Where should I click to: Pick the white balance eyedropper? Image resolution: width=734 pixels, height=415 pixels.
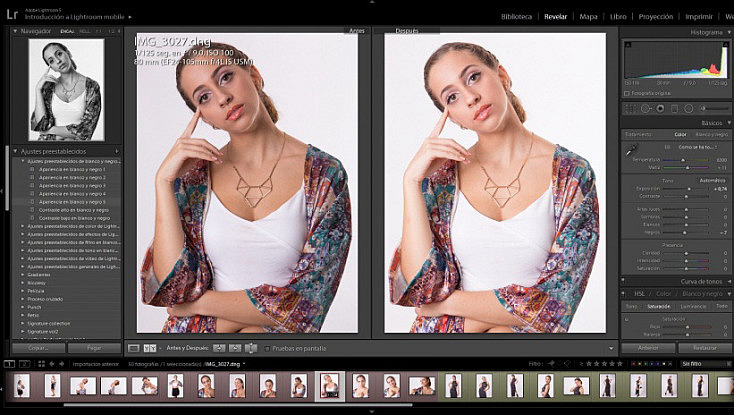[632, 149]
